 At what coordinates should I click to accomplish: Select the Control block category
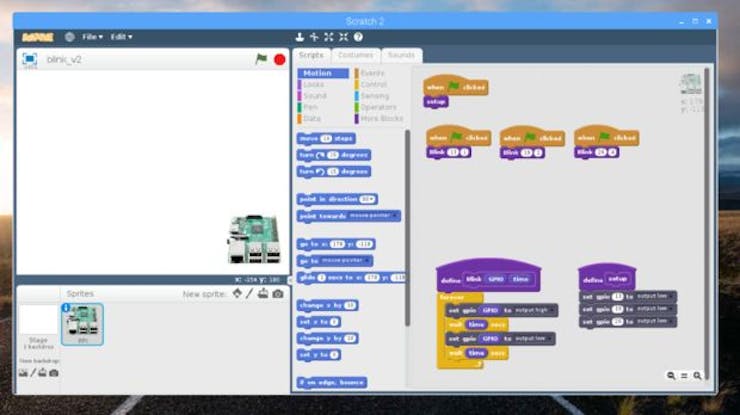tap(373, 85)
